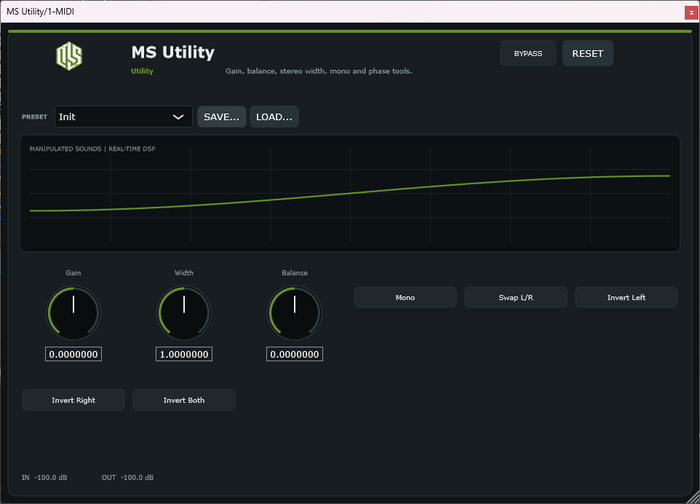Click the Balance knob
This screenshot has height=504, width=700.
[295, 312]
